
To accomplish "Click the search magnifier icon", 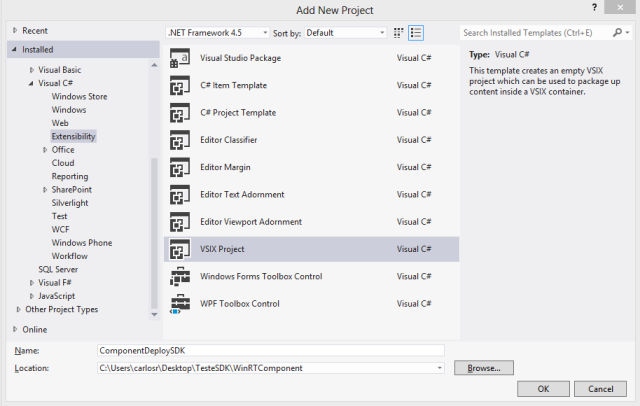I will pos(617,32).
